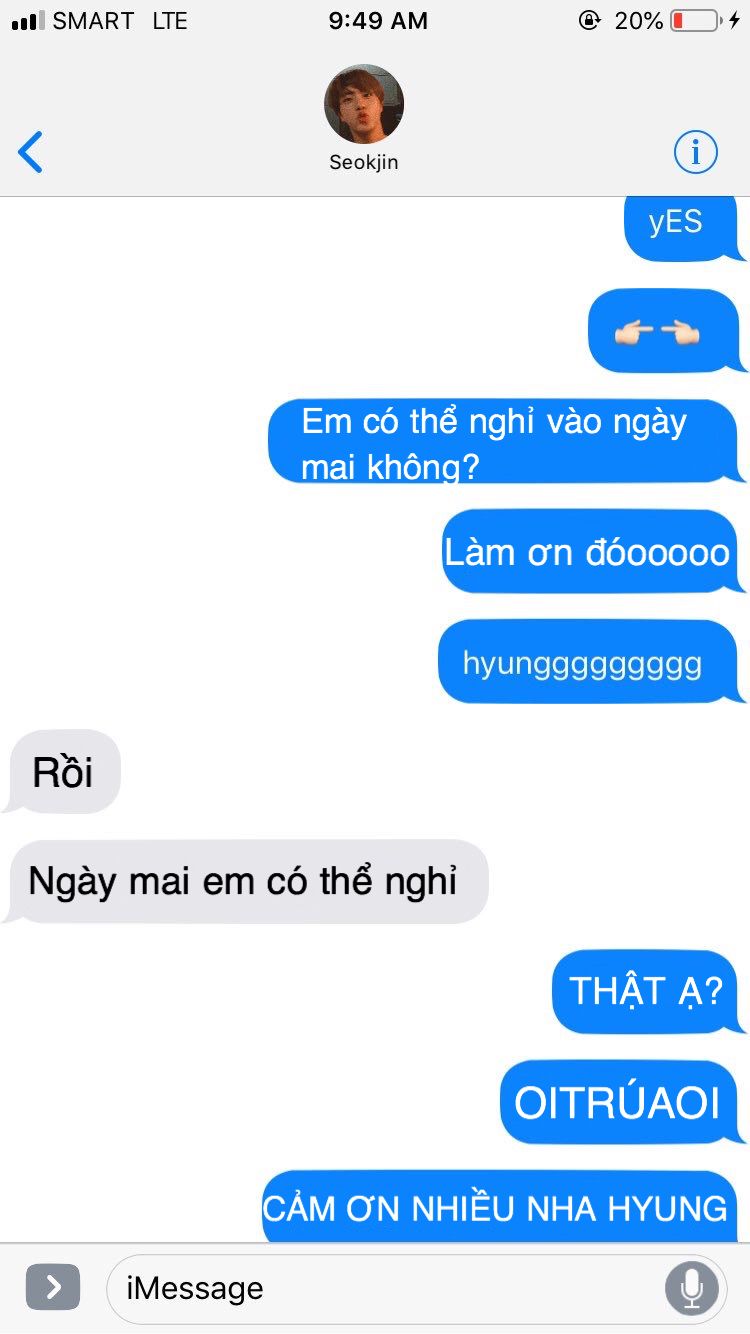Tap Seokjin's contact profile photo
Viewport: 750px width, 1334px height.
[364, 104]
